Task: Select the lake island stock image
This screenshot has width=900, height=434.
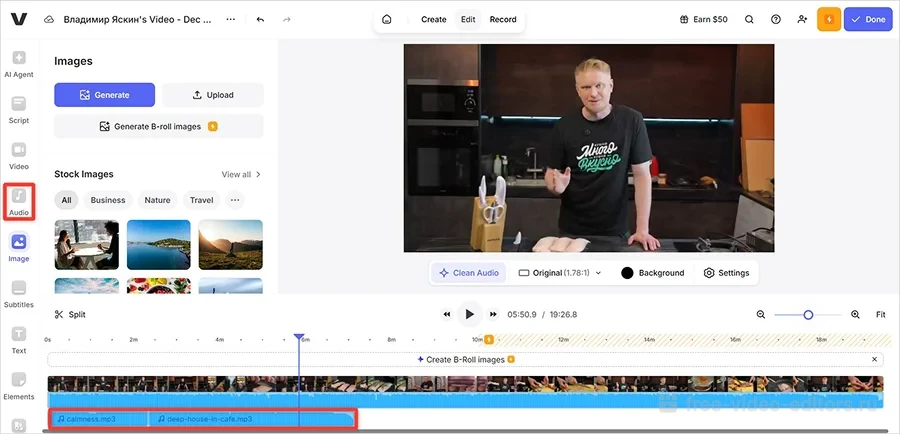Action: [158, 245]
